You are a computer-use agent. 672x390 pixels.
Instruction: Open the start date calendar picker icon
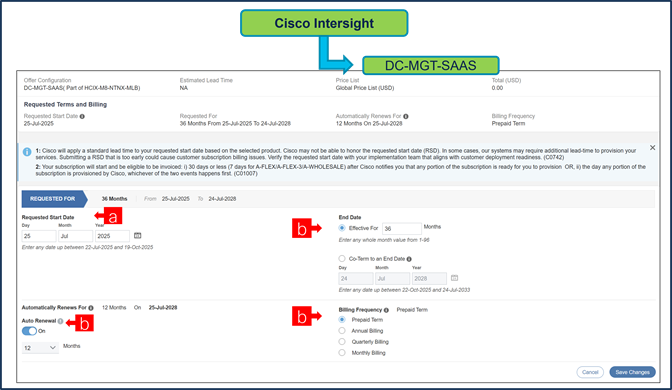[x=138, y=236]
